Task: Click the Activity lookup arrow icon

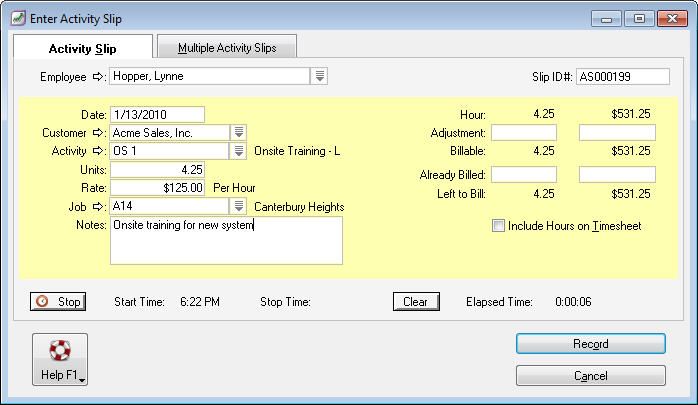Action: pos(97,151)
